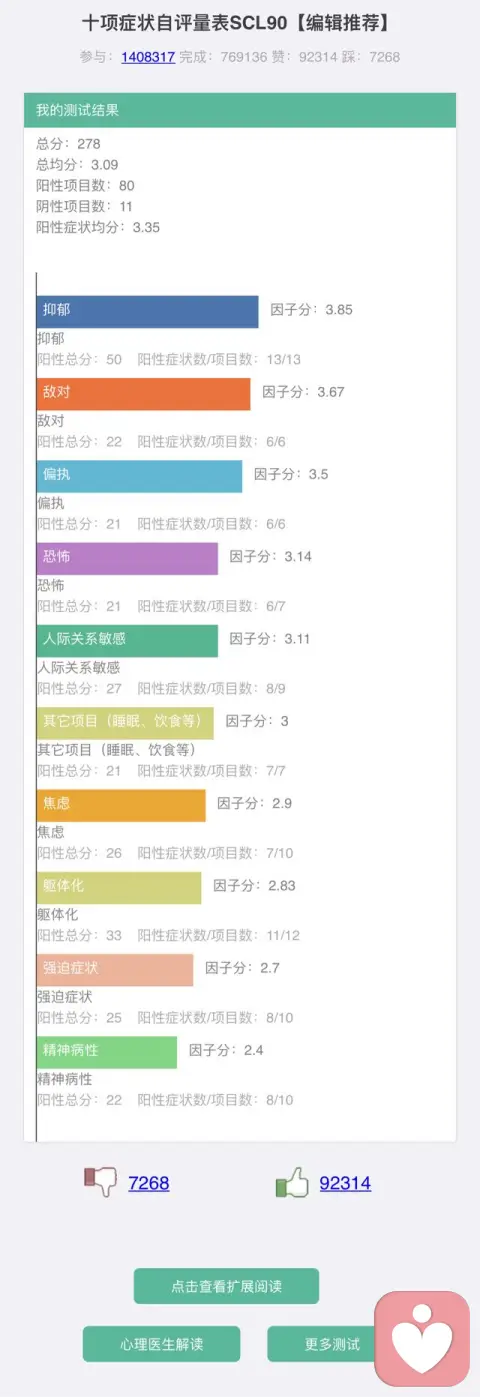Select the green 人际关系敏感 bar
This screenshot has width=480, height=1397.
[127, 640]
